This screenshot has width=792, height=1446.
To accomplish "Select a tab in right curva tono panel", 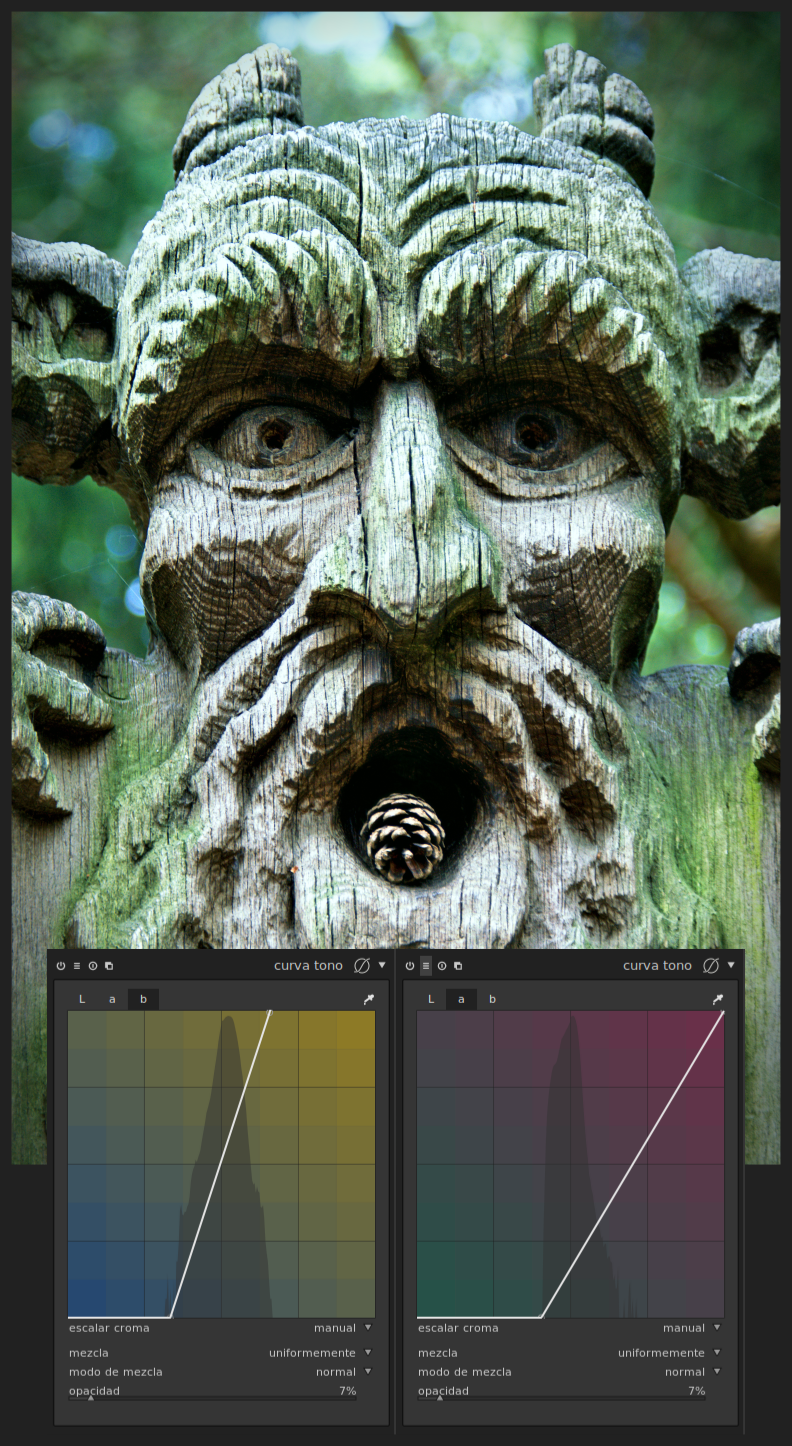I will (x=461, y=999).
